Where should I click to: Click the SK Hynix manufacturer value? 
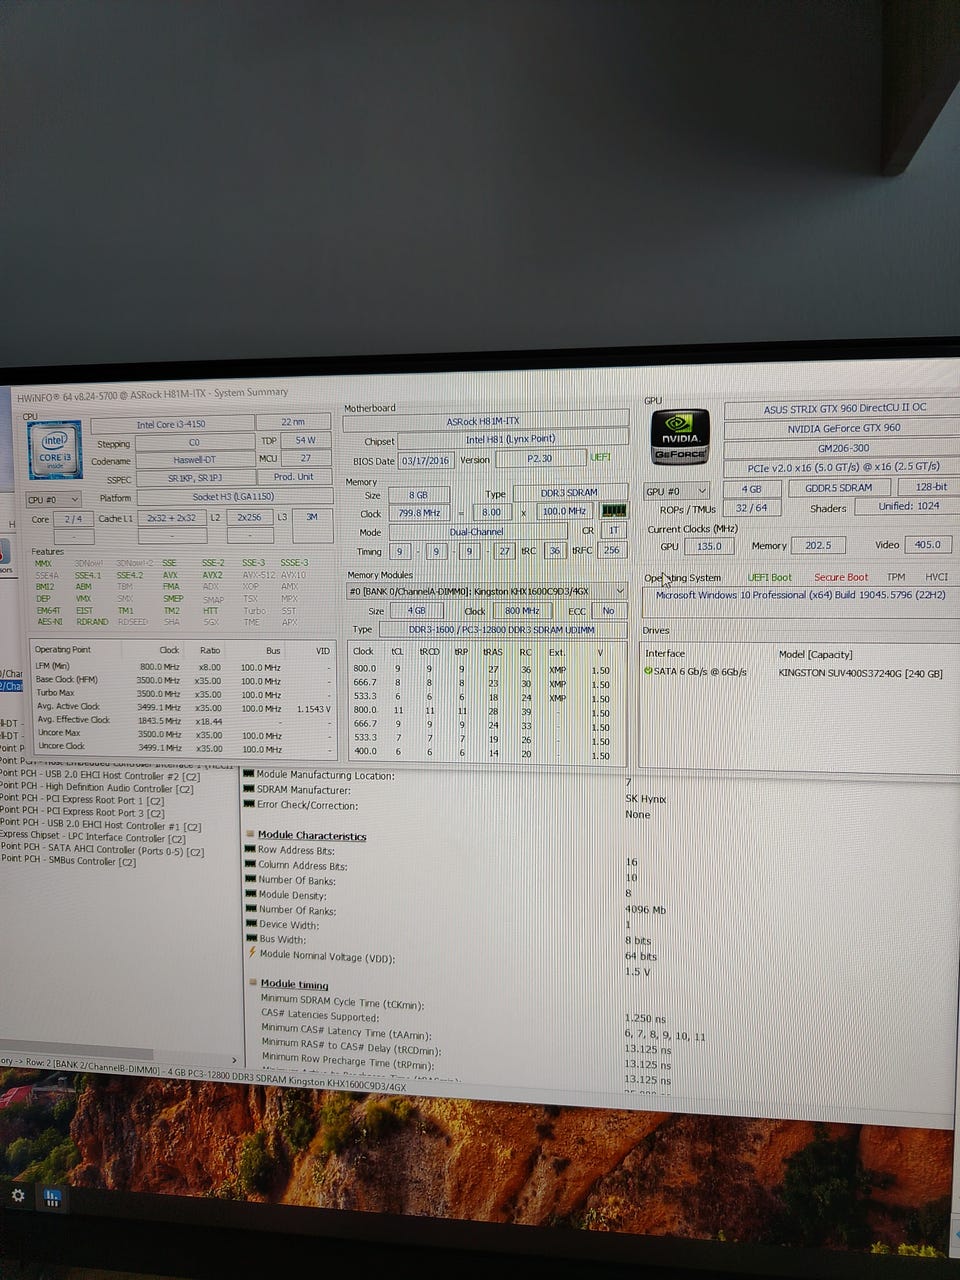(645, 799)
